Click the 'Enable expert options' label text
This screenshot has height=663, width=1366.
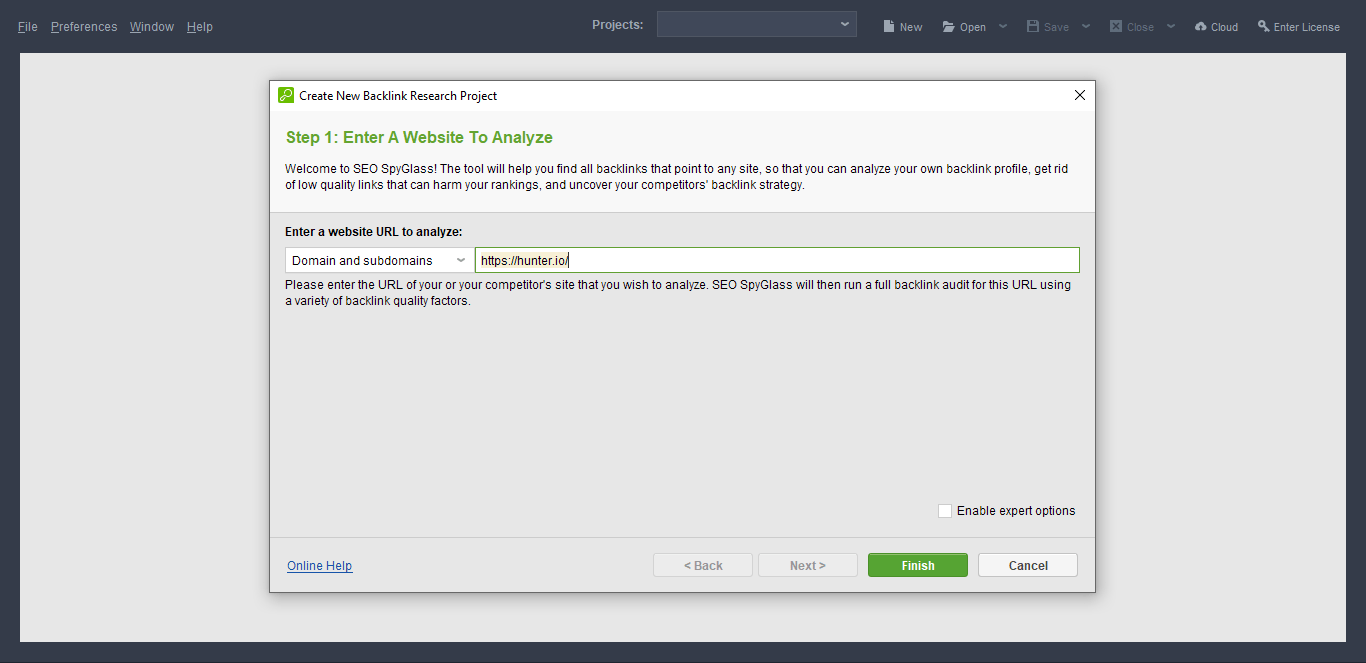click(1016, 511)
